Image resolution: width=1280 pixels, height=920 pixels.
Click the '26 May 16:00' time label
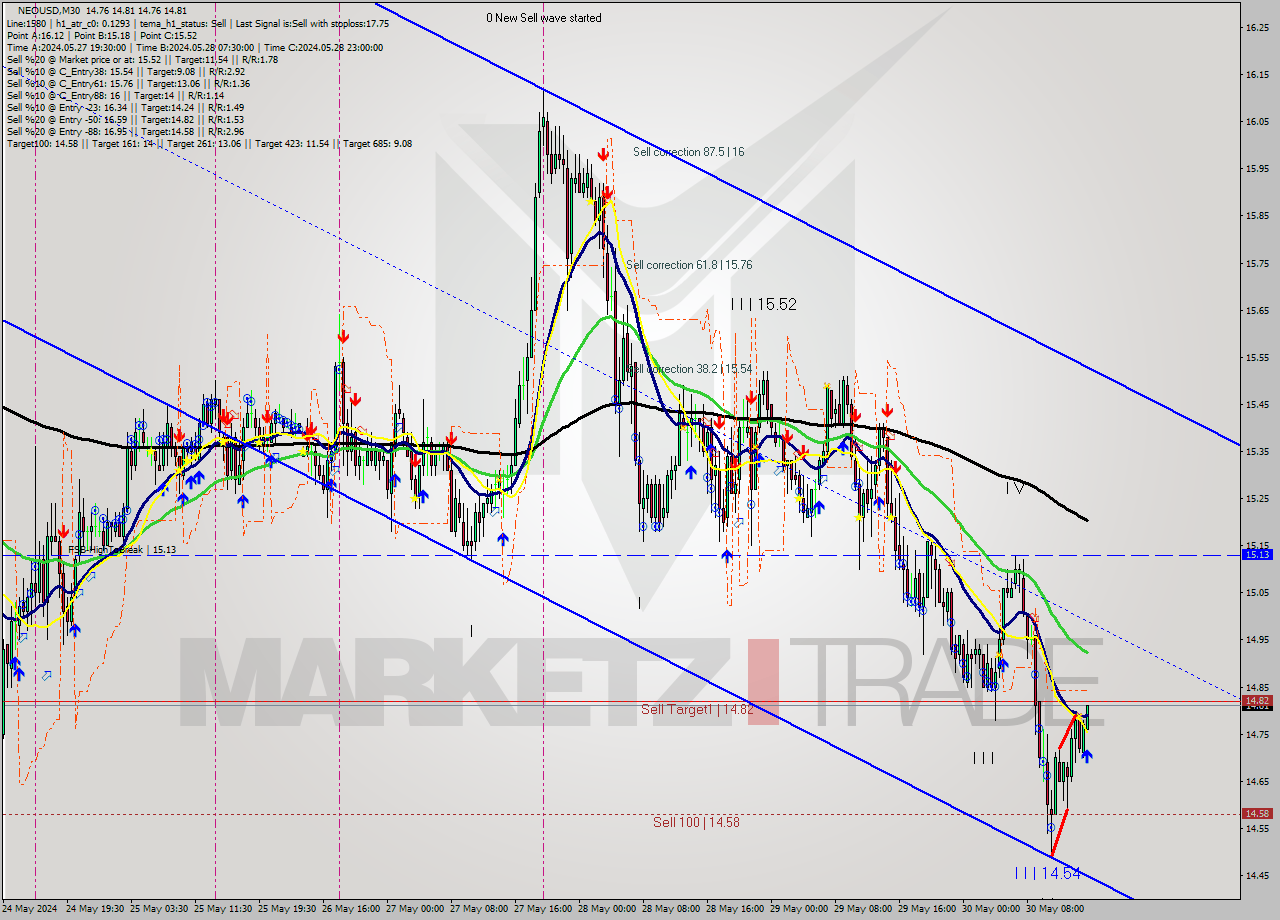[x=350, y=909]
